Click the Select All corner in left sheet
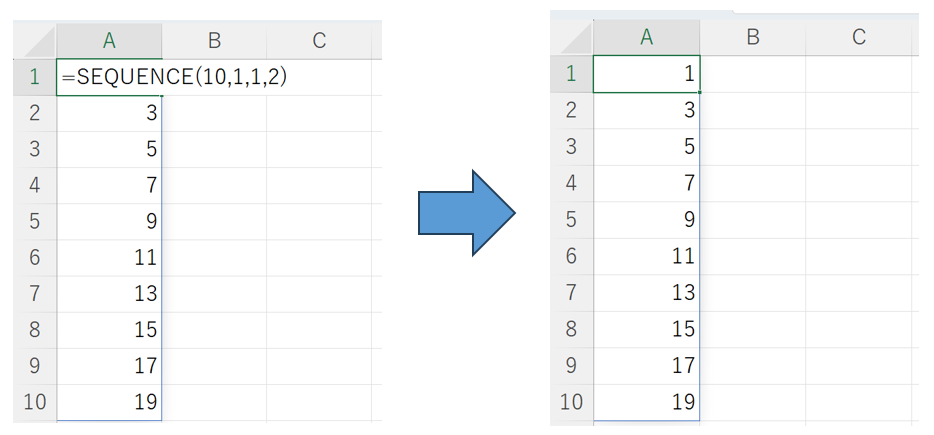This screenshot has width=934, height=435. (x=35, y=41)
